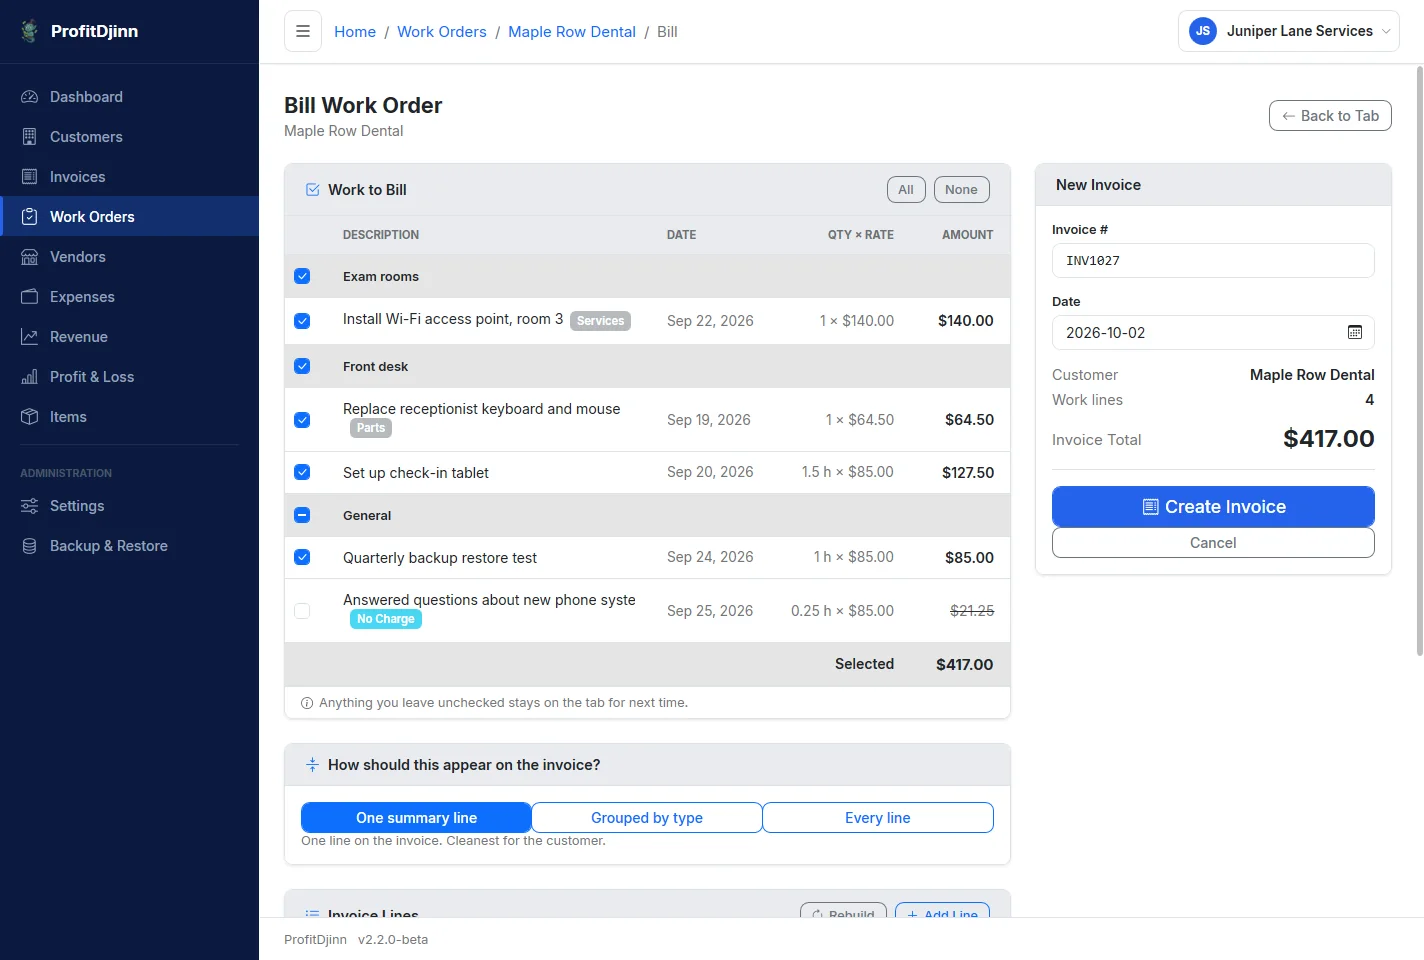The image size is (1424, 960).
Task: Toggle the sidebar with the hamburger button
Action: coord(303,31)
